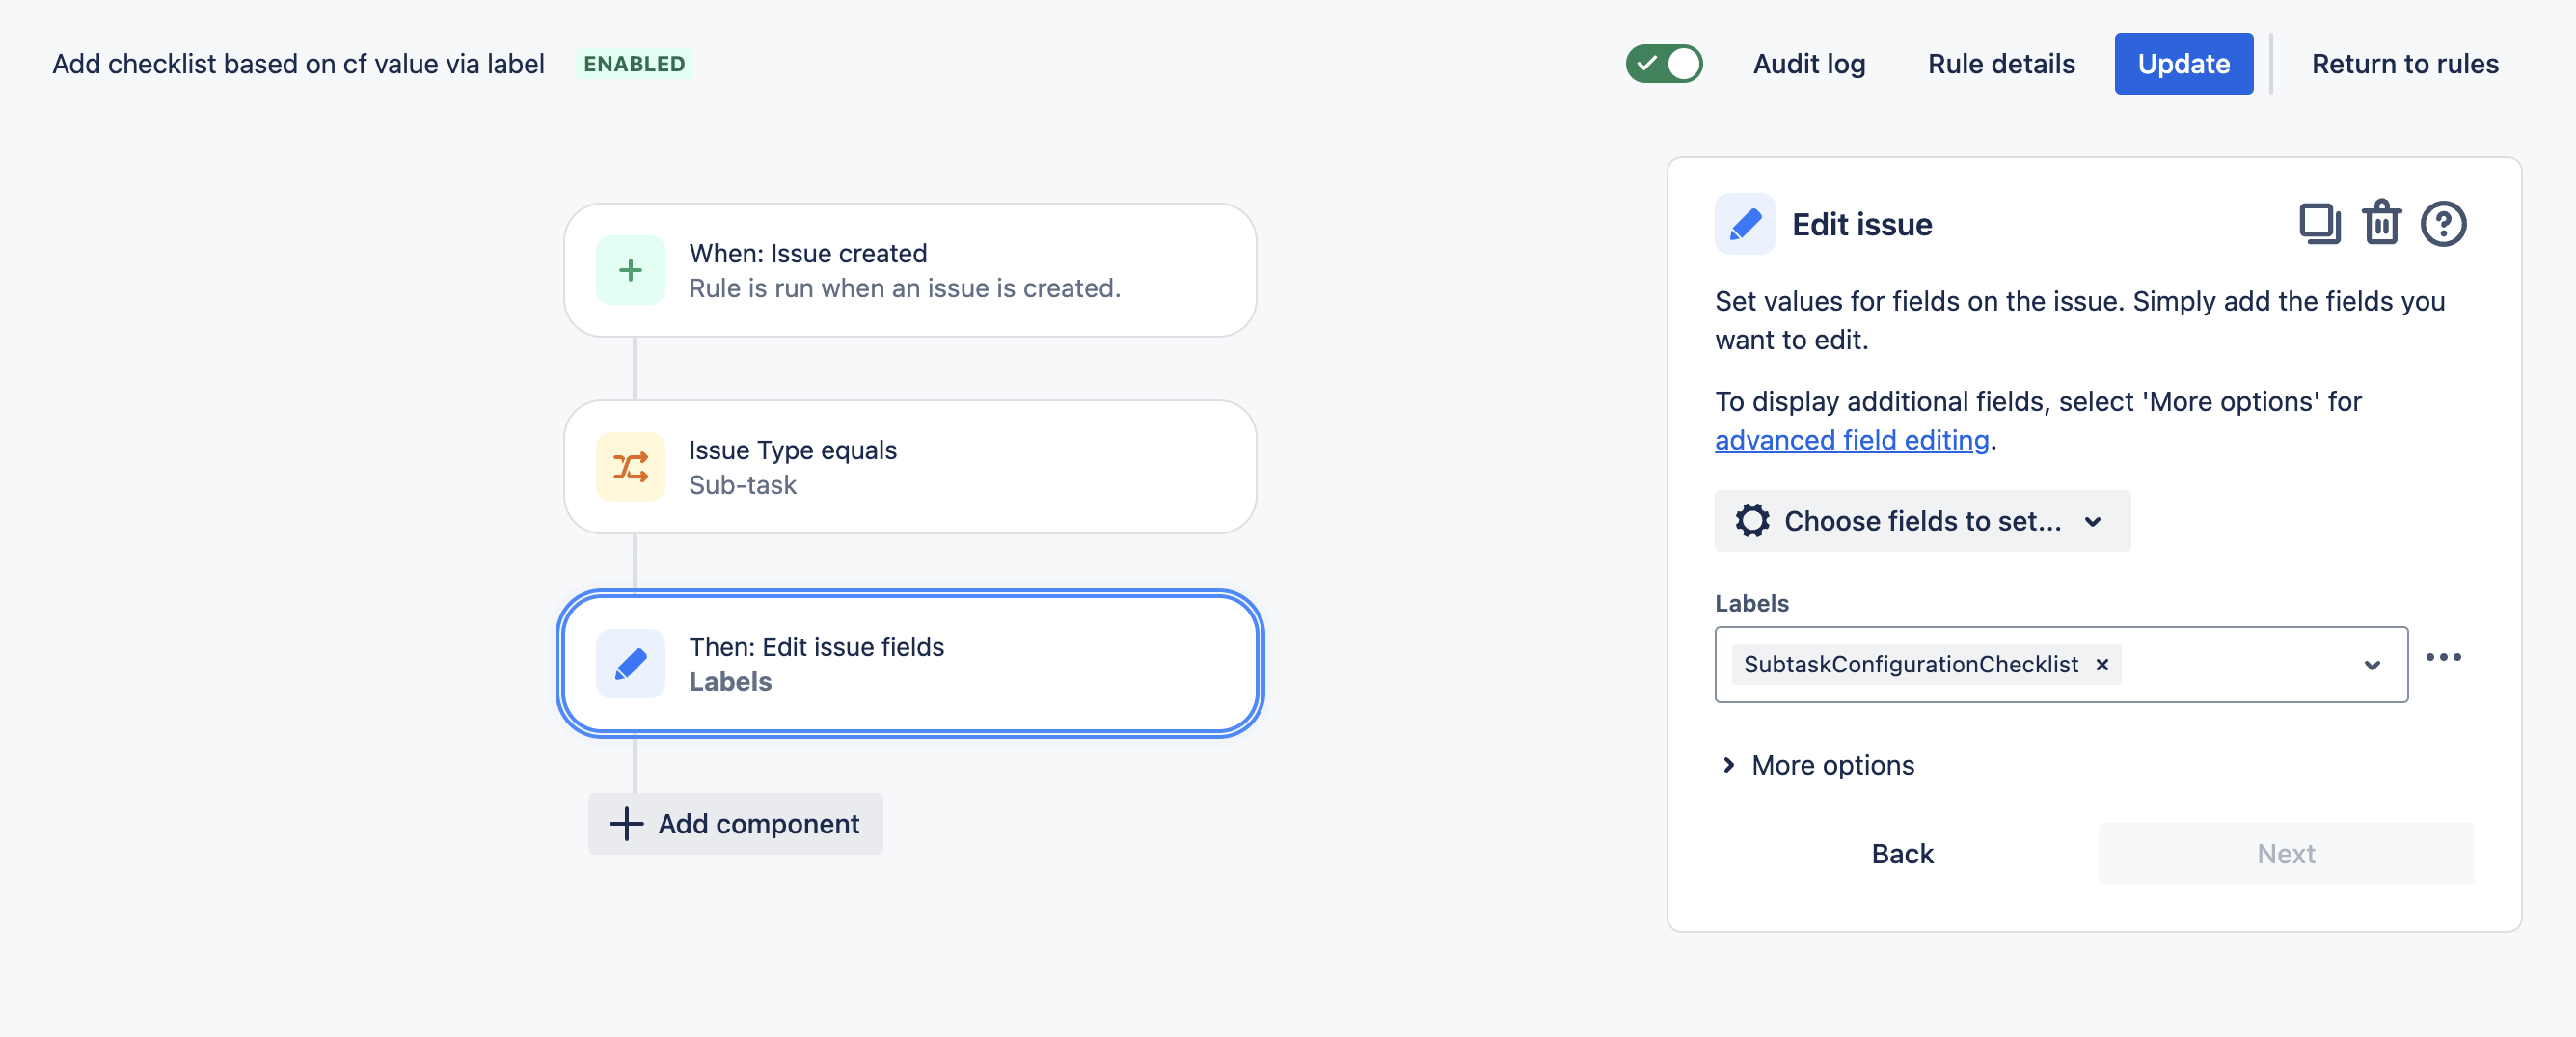Image resolution: width=2576 pixels, height=1037 pixels.
Task: Open the Choose fields to set dropdown
Action: pyautogui.click(x=1921, y=521)
